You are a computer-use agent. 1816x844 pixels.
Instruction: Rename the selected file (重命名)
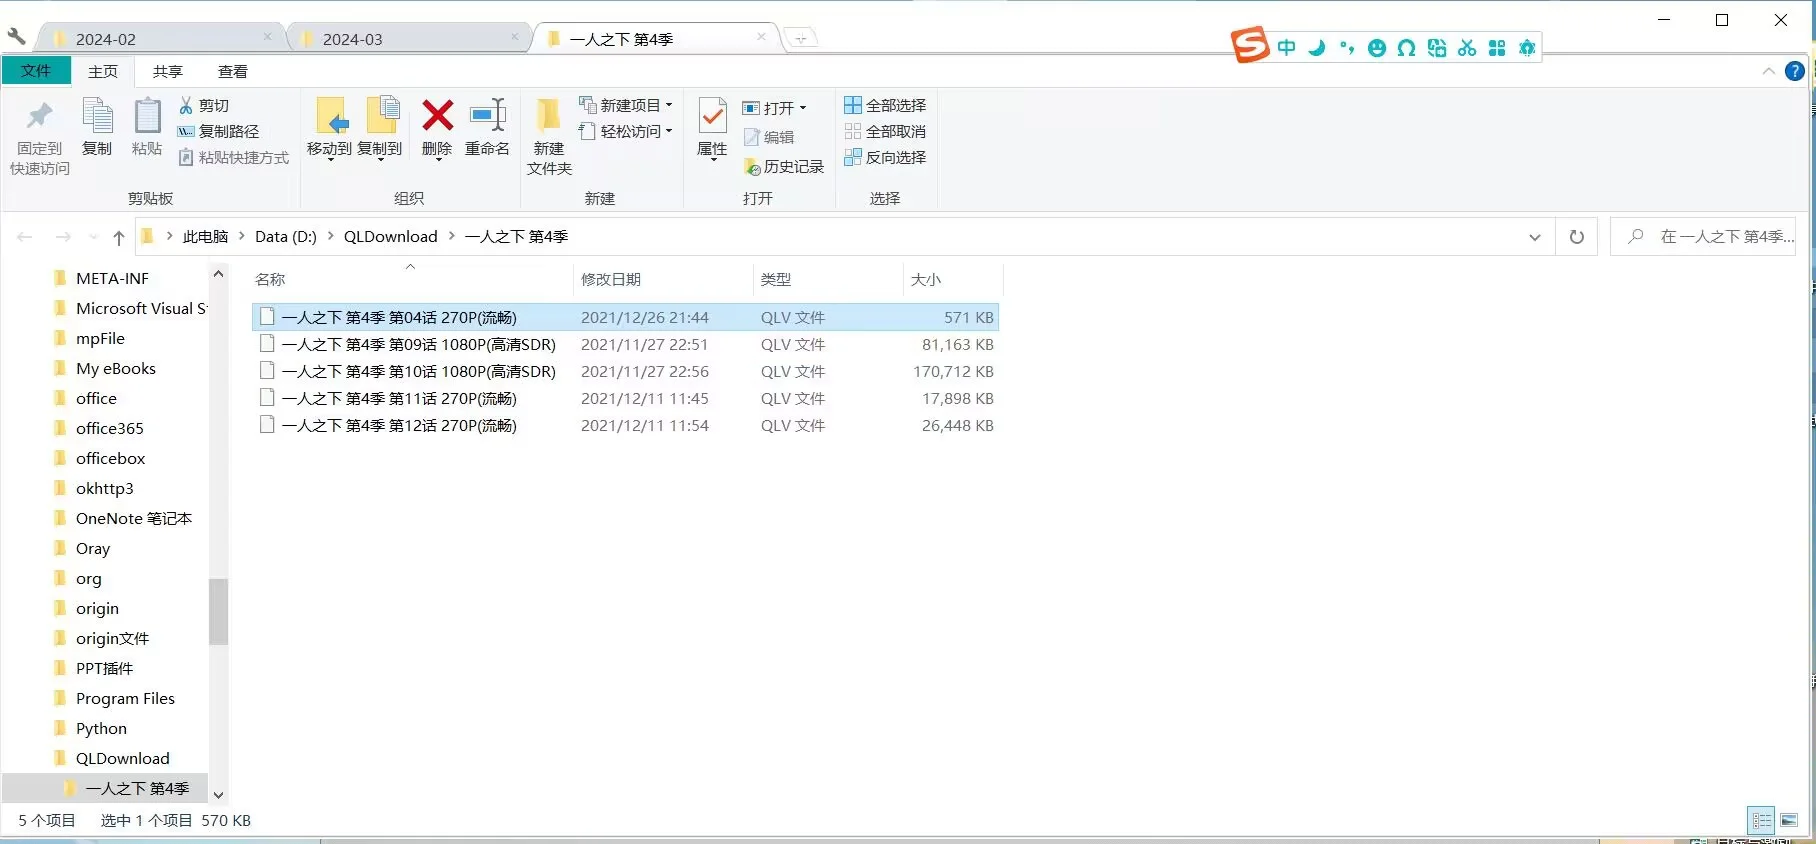(x=487, y=128)
